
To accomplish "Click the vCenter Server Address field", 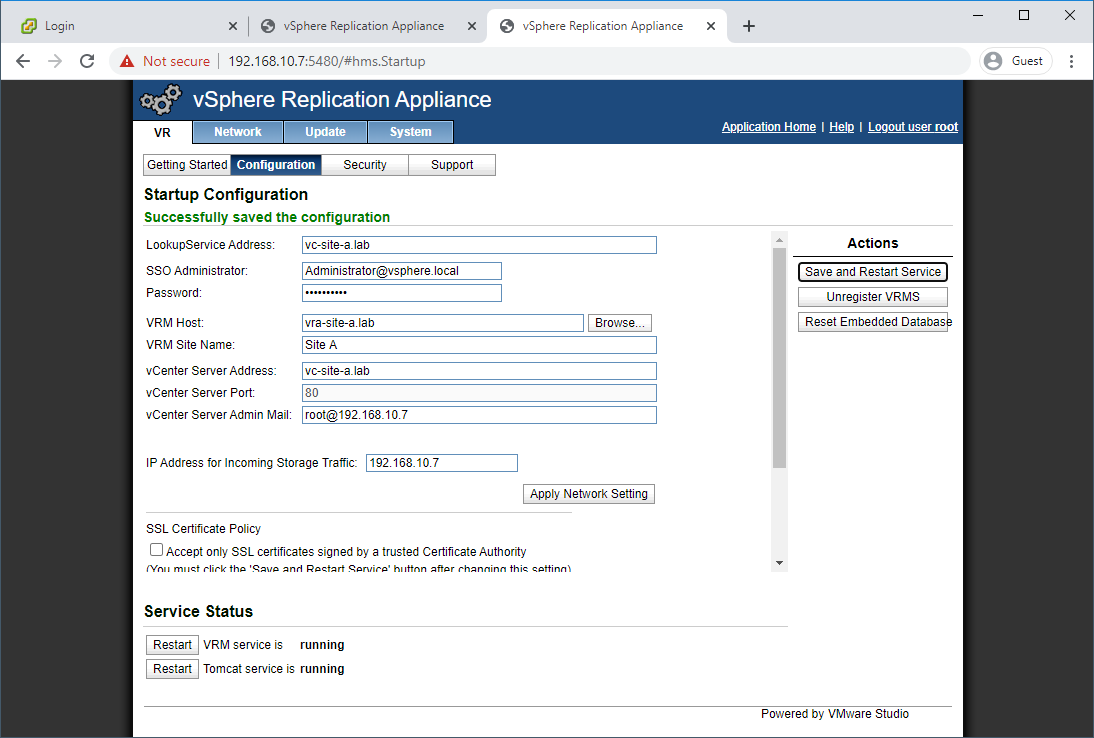I will pyautogui.click(x=479, y=371).
